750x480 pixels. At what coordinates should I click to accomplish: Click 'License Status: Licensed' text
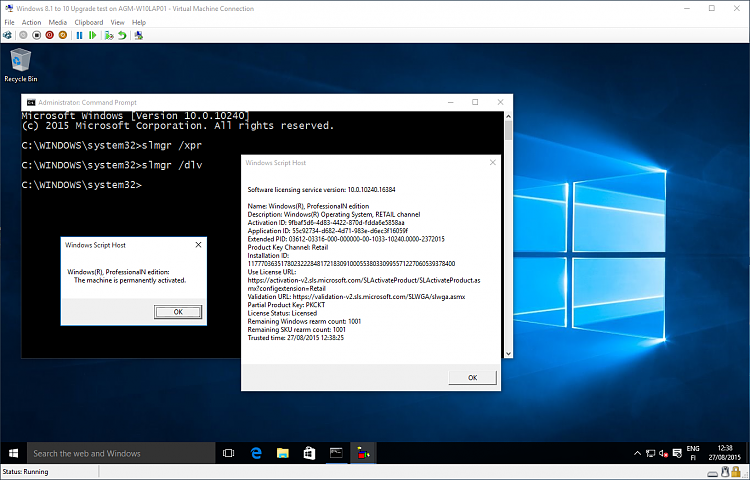(282, 313)
